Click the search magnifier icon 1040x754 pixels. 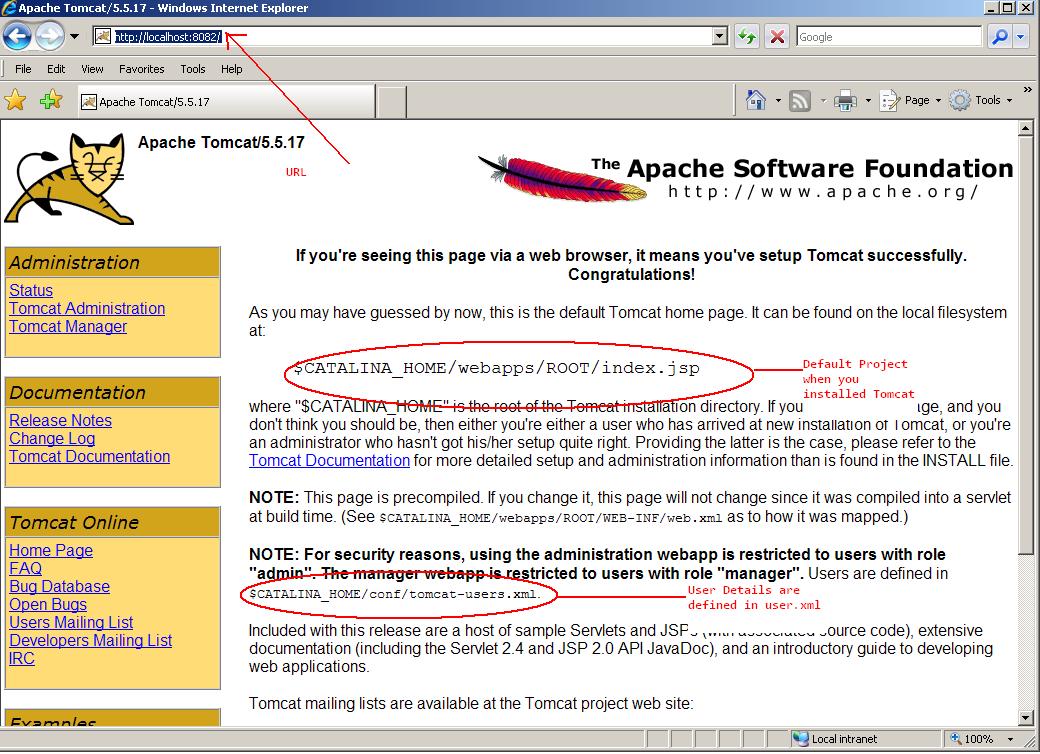999,36
